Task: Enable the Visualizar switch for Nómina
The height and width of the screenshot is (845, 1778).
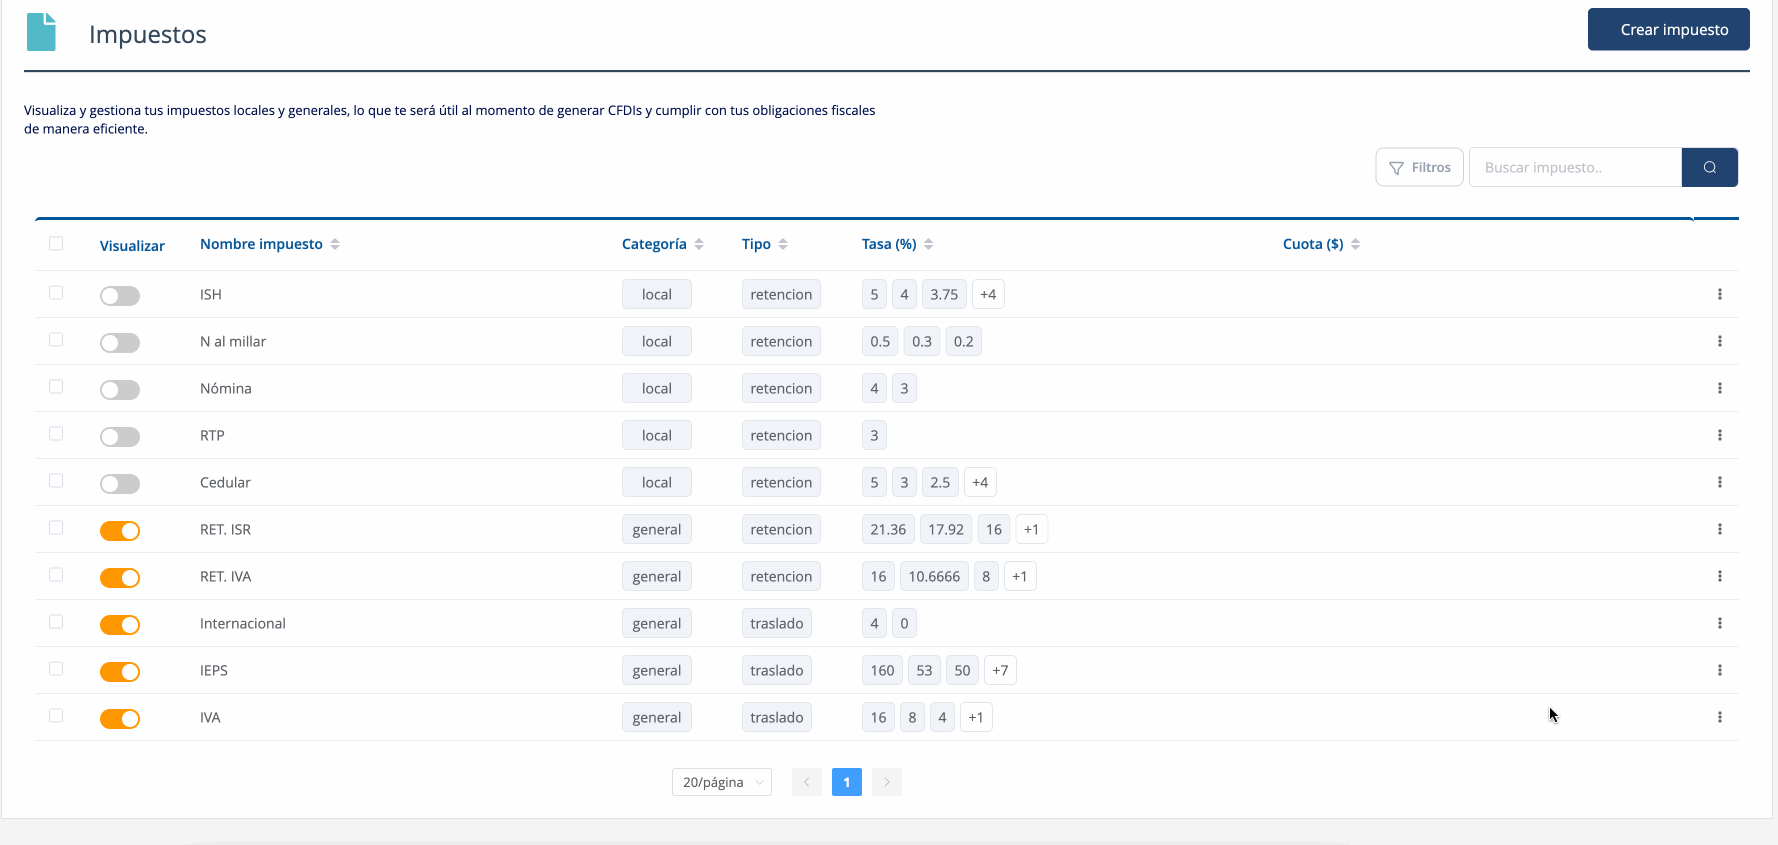Action: [x=120, y=390]
